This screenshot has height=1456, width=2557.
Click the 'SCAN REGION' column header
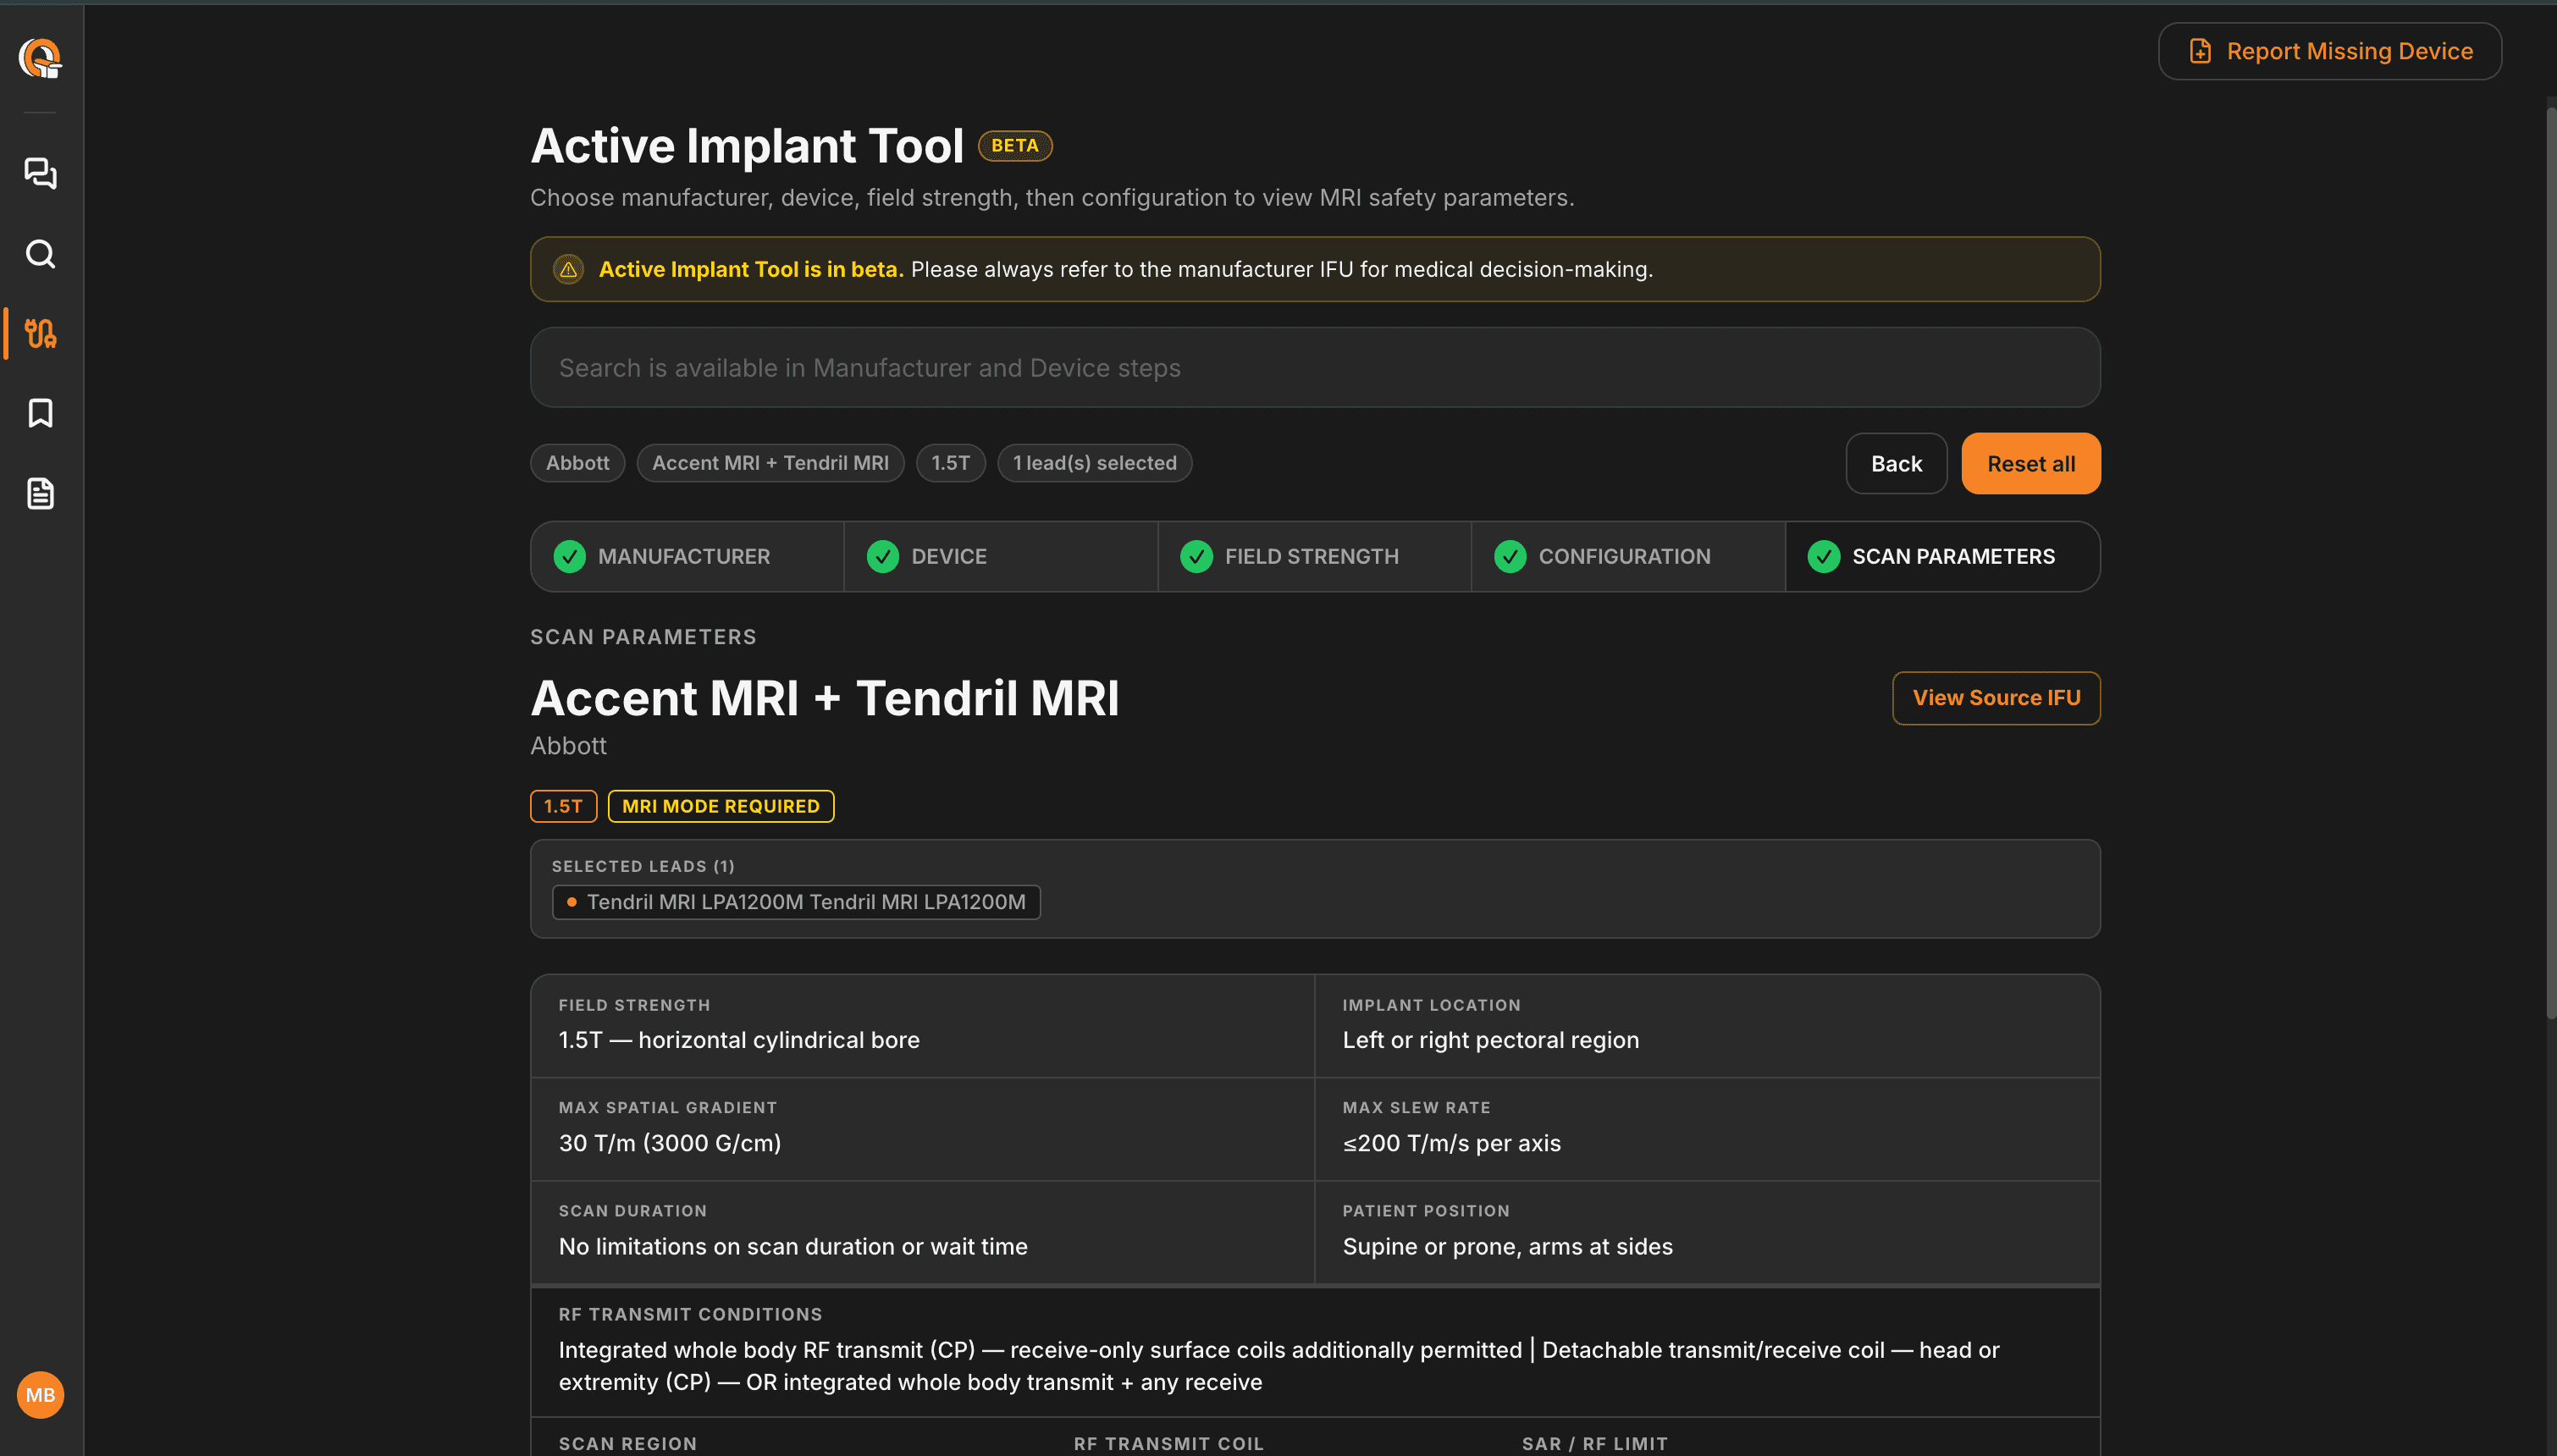628,1444
